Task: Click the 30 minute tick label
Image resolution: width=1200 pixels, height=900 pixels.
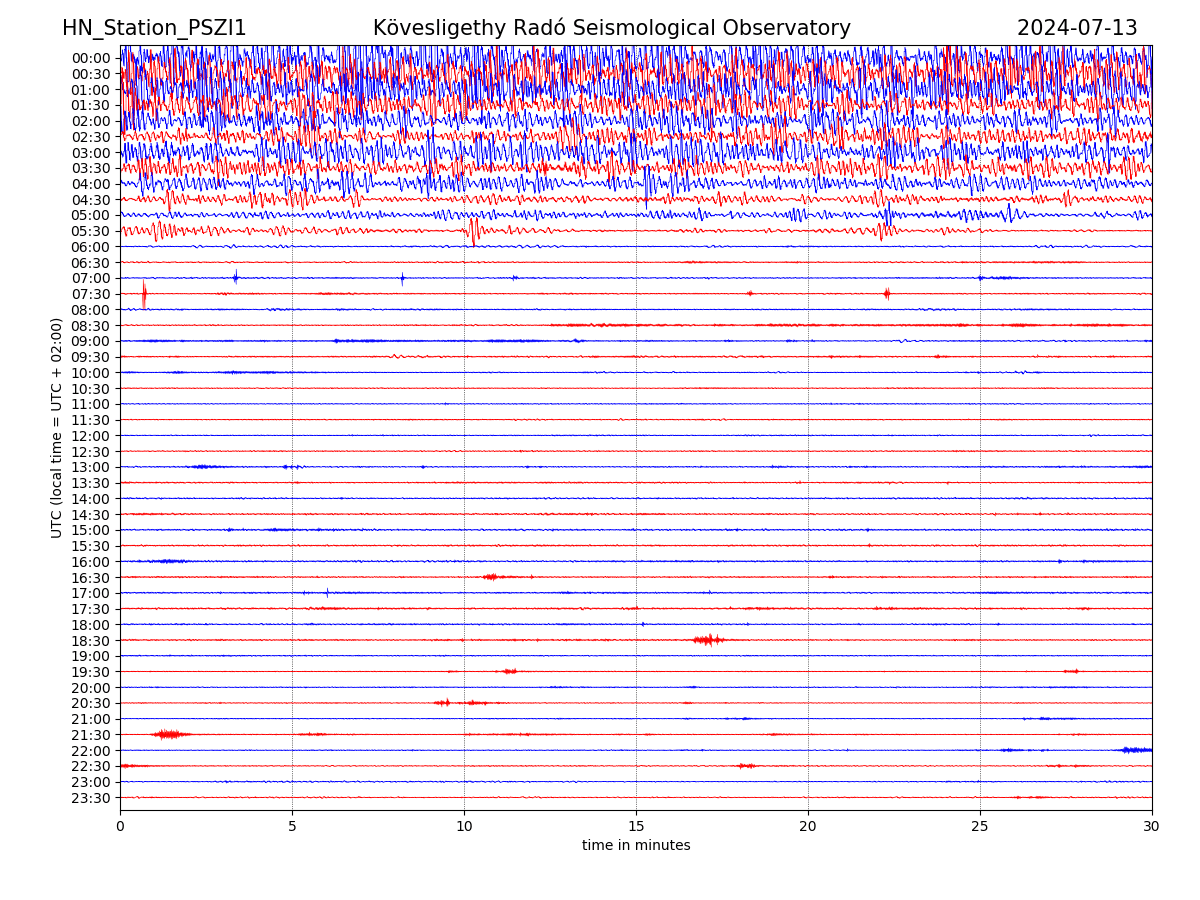Action: tap(1151, 827)
